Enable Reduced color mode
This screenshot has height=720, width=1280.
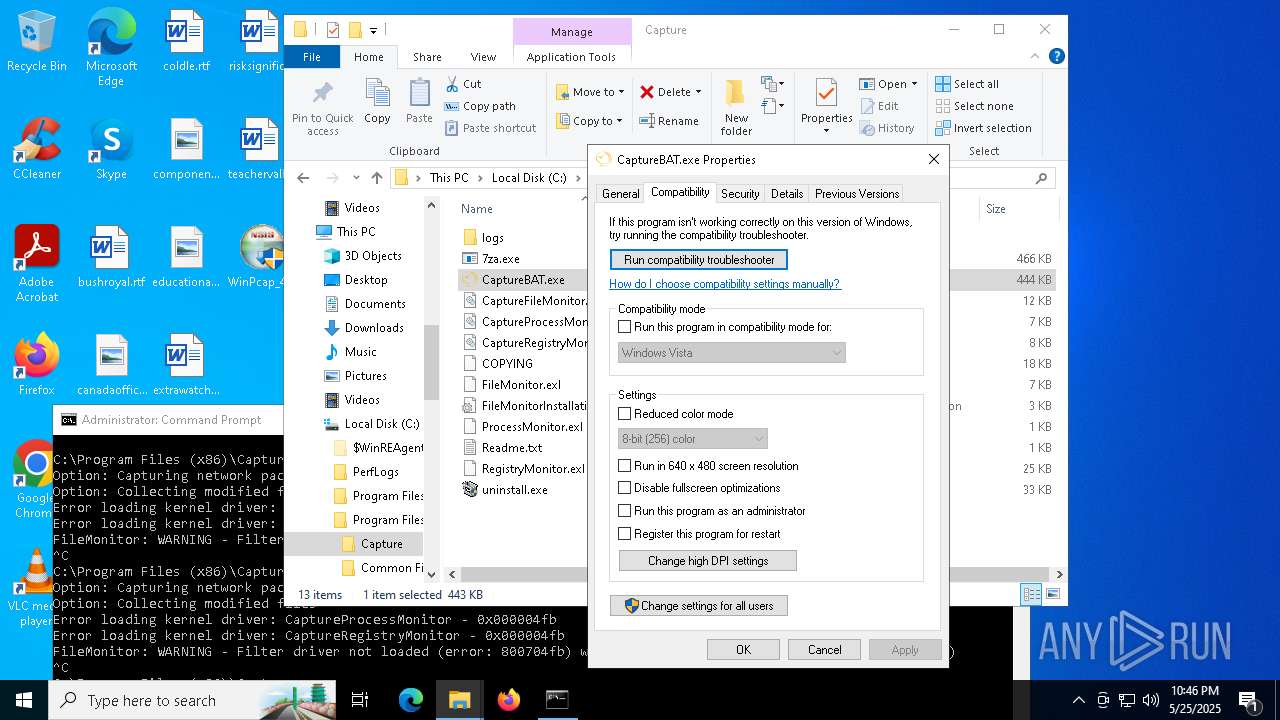tap(625, 414)
